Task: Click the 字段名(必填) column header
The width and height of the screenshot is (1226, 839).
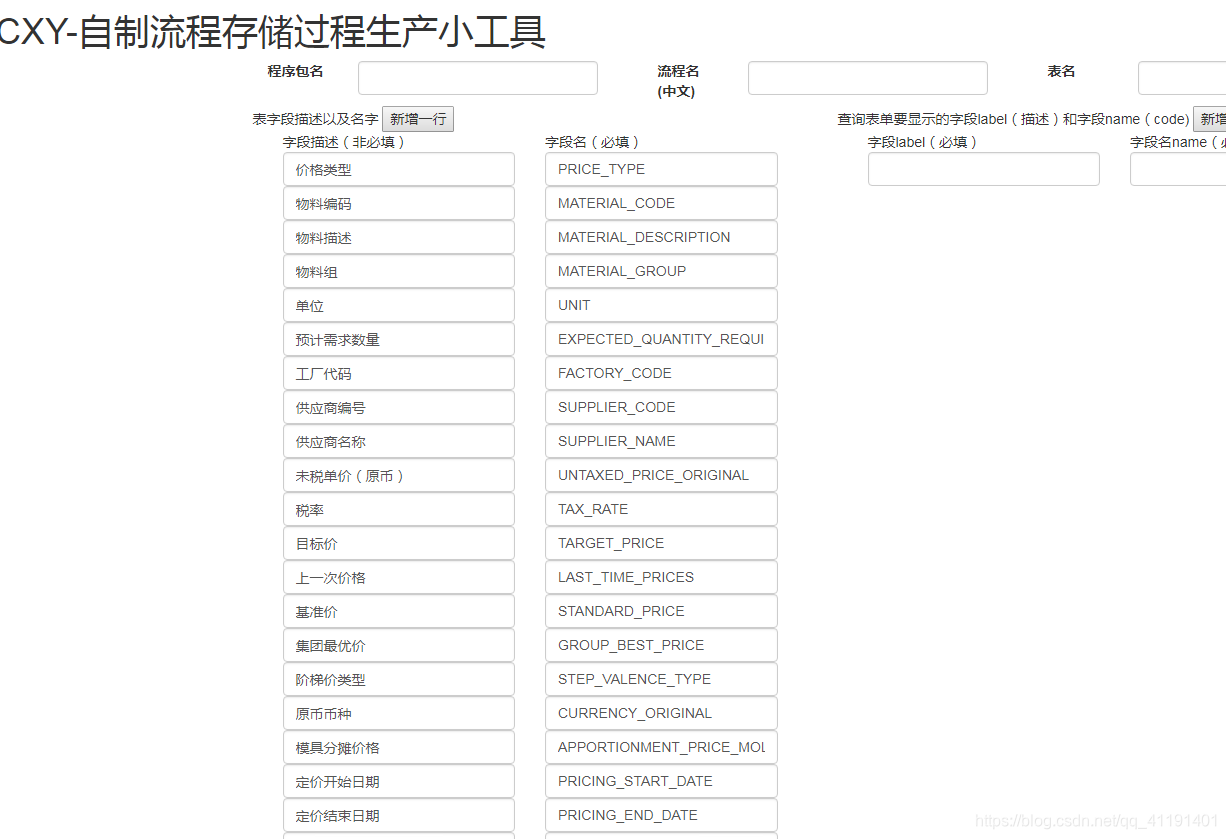Action: click(x=593, y=142)
